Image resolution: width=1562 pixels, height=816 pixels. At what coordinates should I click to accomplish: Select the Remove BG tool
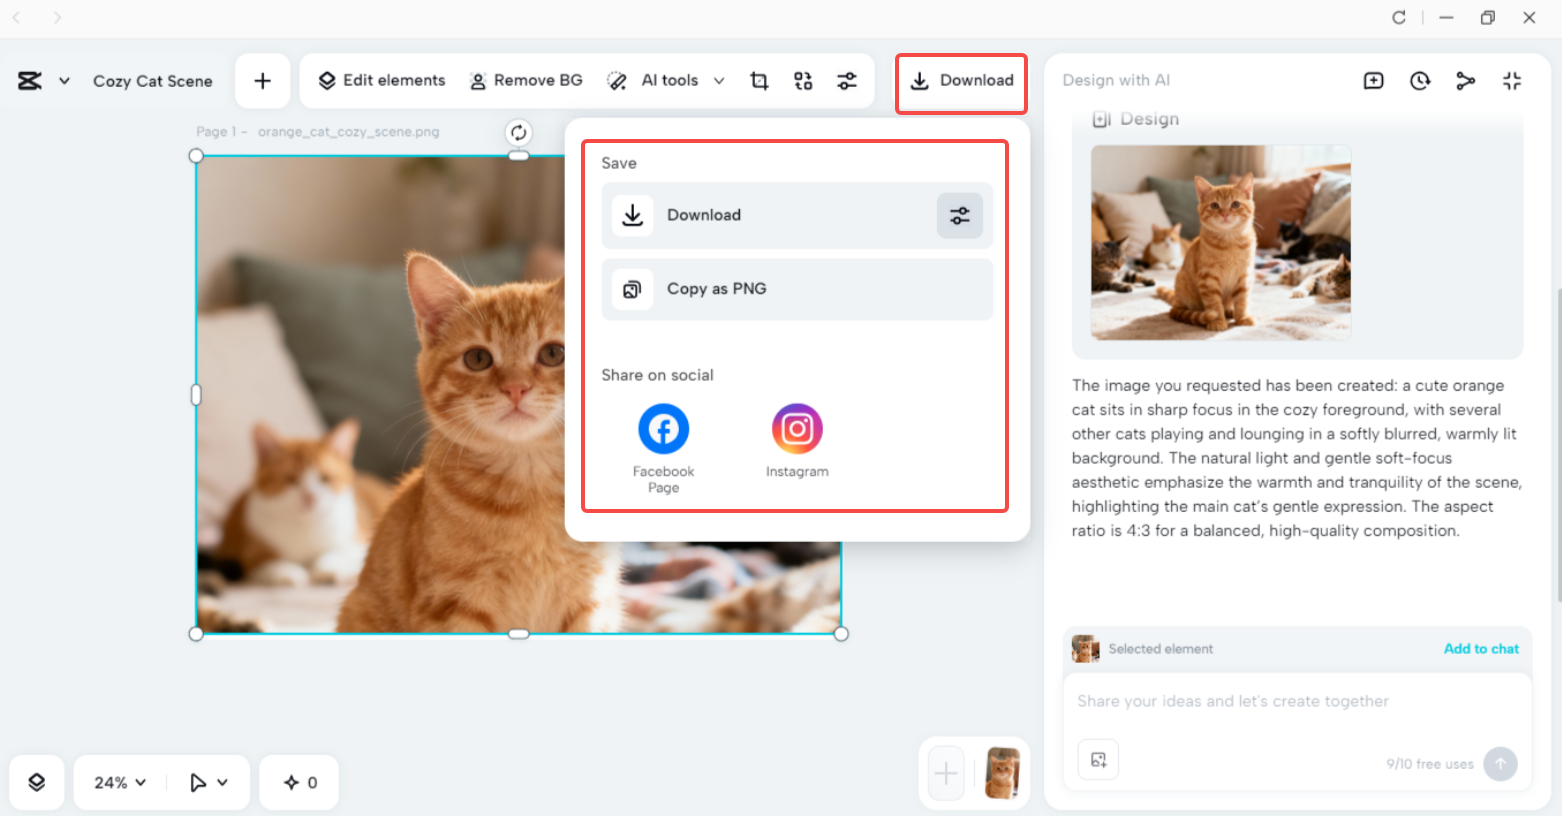click(x=526, y=81)
